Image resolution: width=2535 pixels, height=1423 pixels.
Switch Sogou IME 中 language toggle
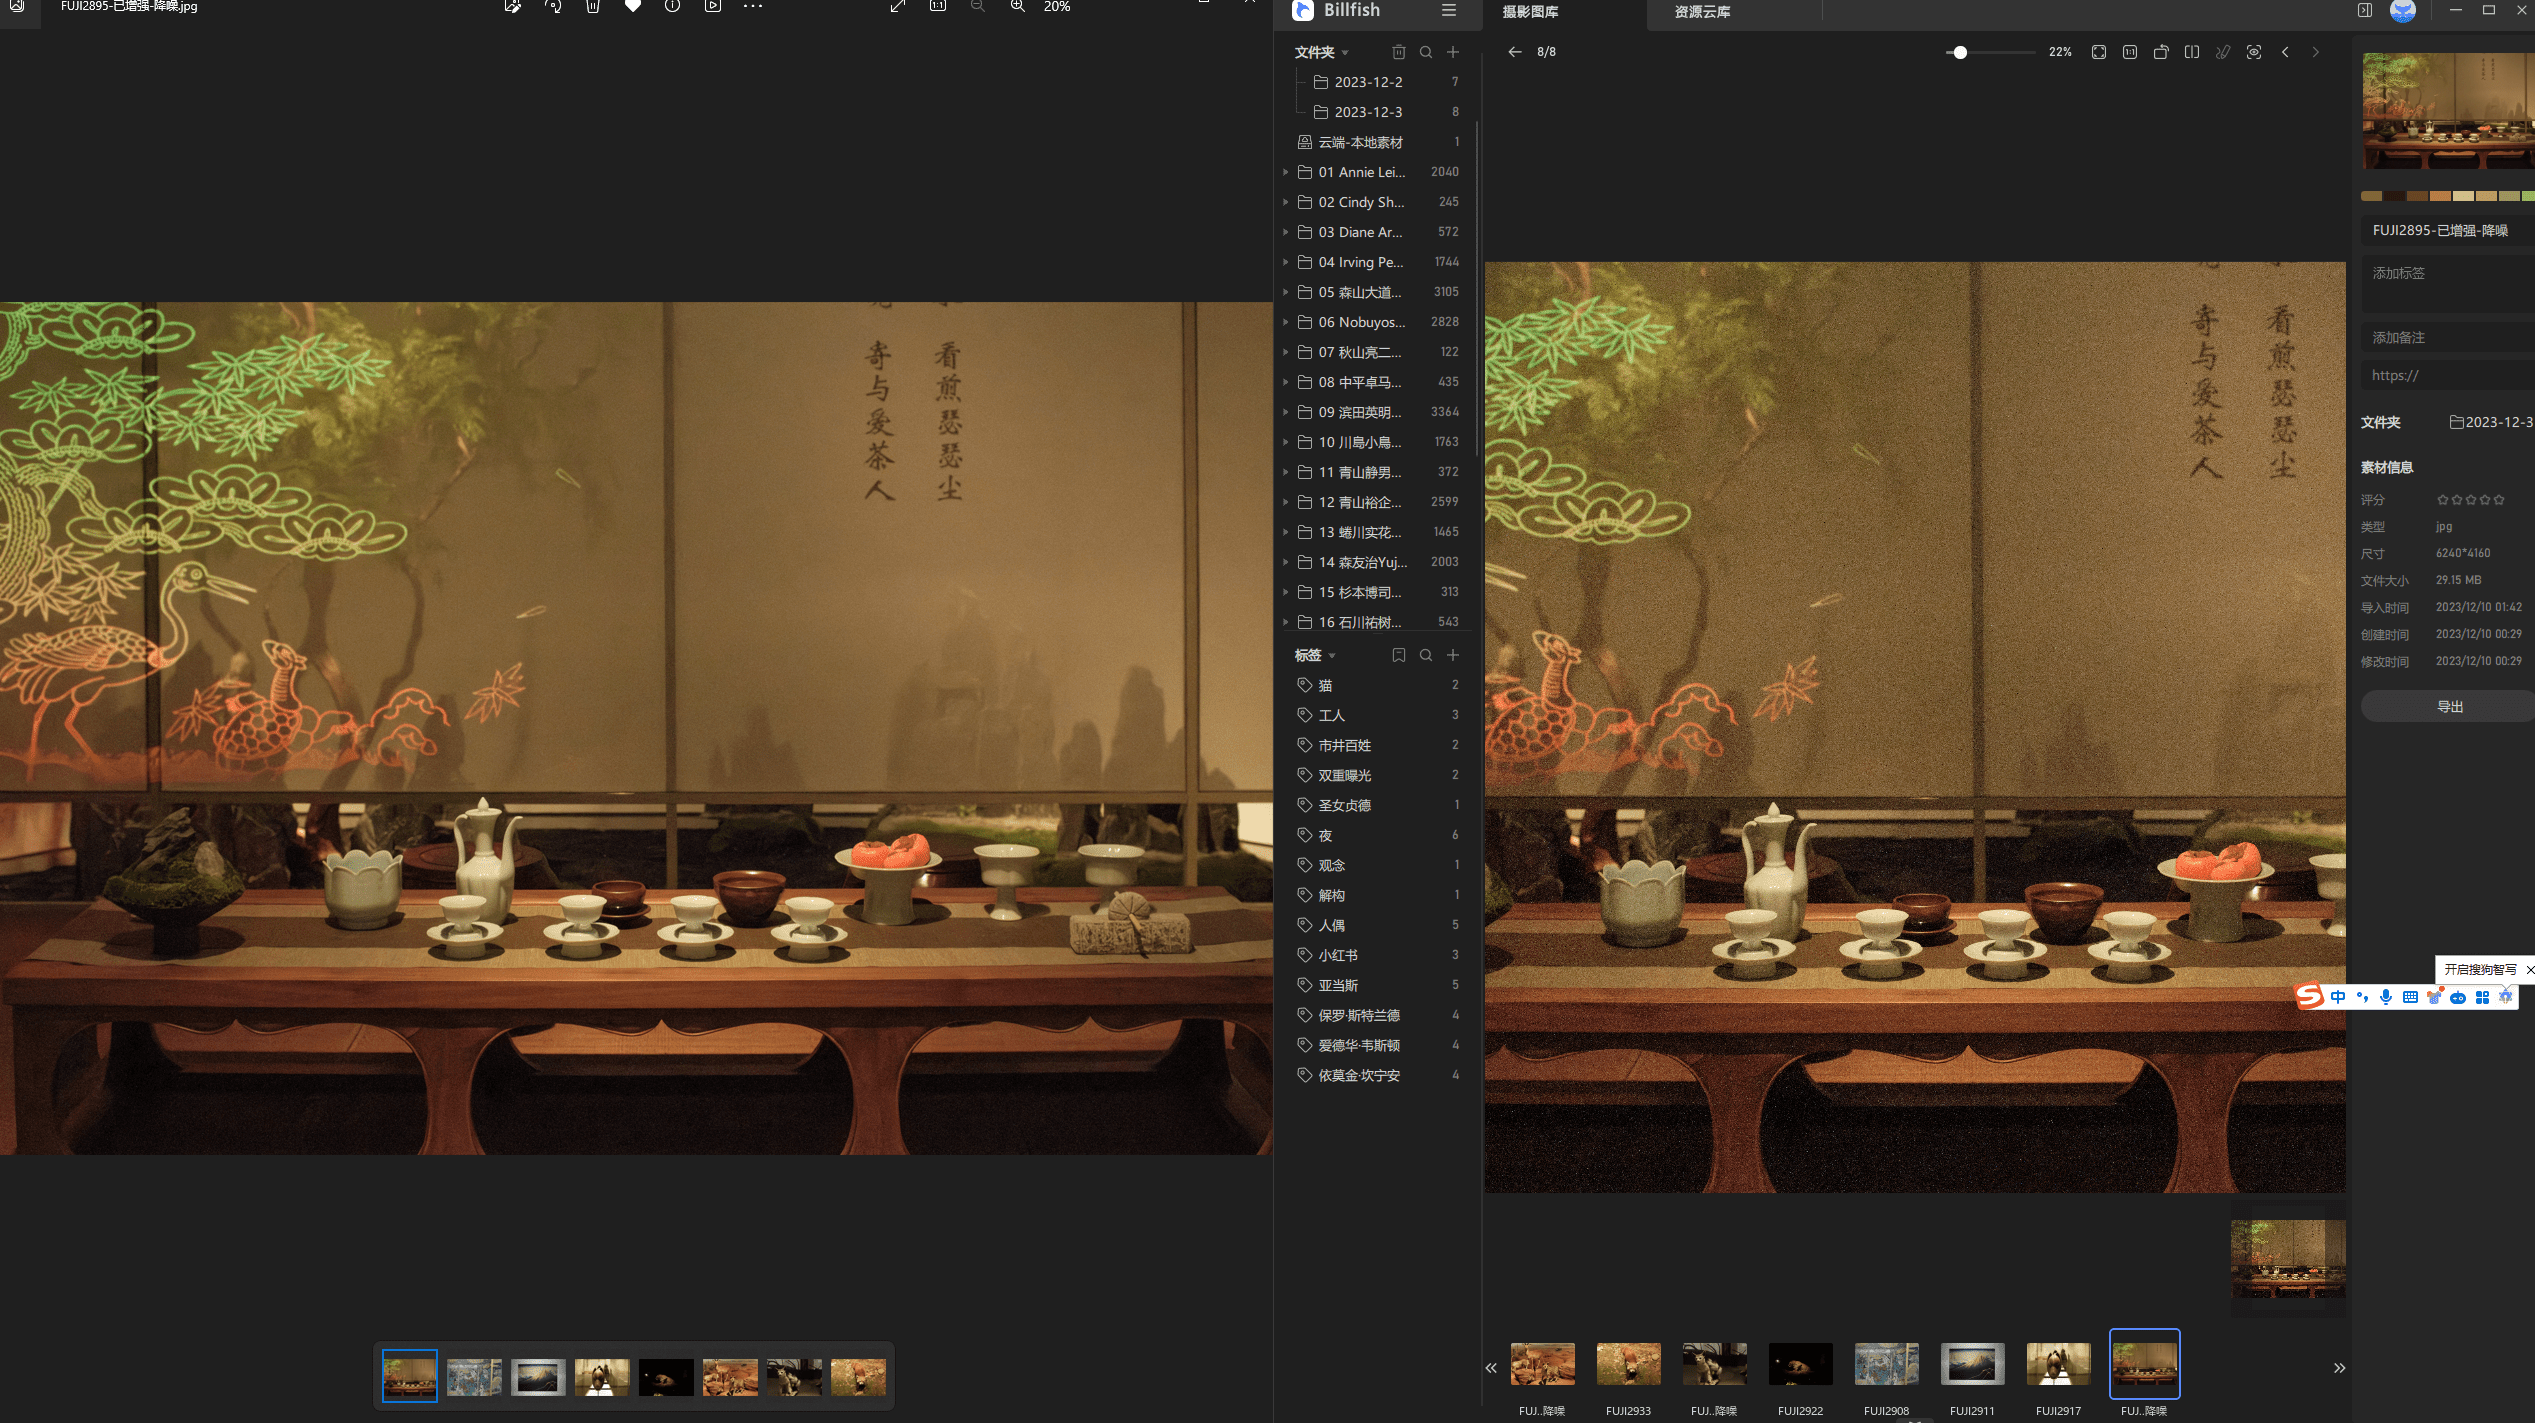2338,997
